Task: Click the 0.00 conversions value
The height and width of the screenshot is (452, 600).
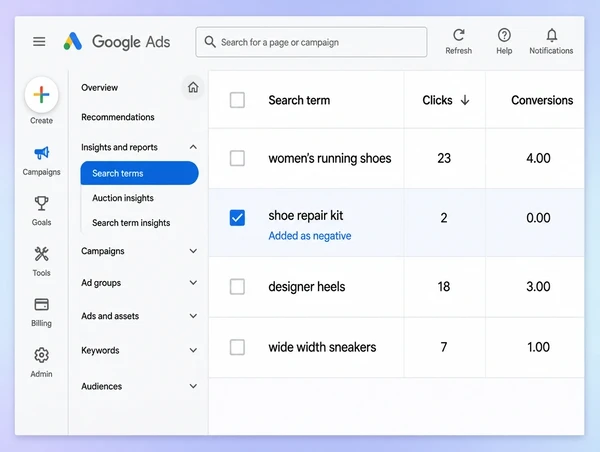Action: [x=538, y=218]
